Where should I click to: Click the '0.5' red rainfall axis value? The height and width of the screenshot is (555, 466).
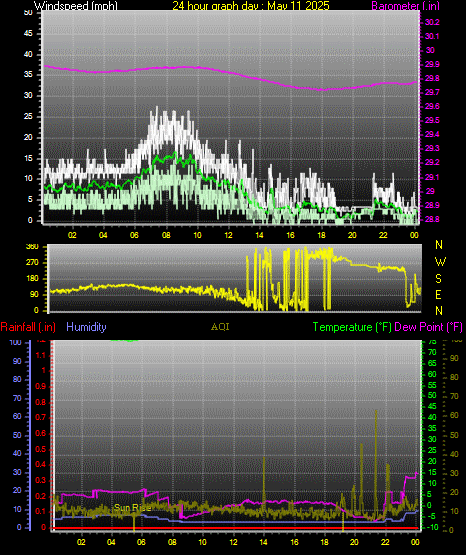pyautogui.click(x=41, y=449)
